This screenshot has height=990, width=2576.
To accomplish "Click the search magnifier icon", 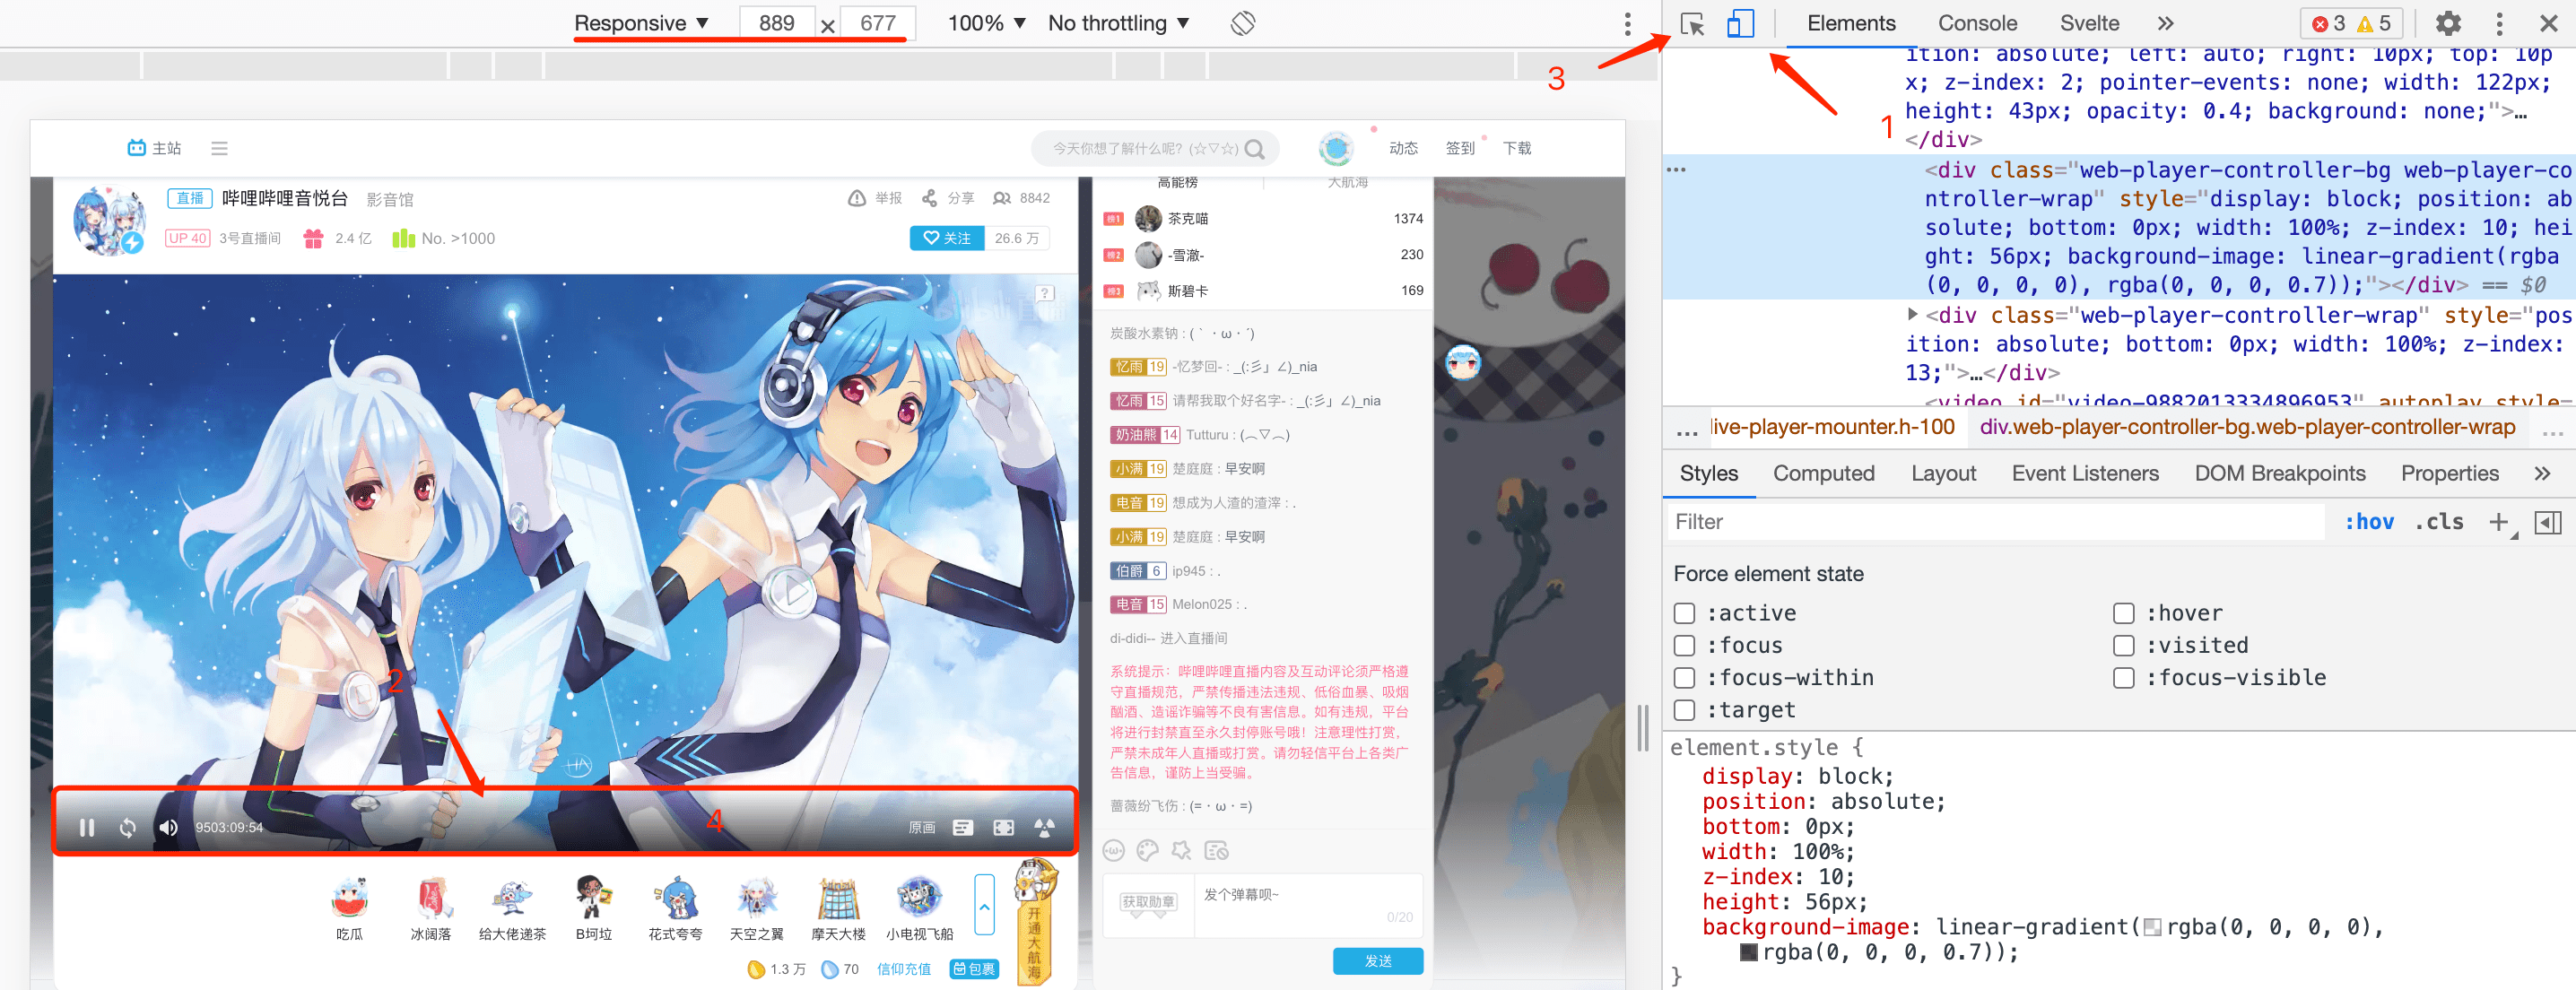I will click(x=1255, y=149).
